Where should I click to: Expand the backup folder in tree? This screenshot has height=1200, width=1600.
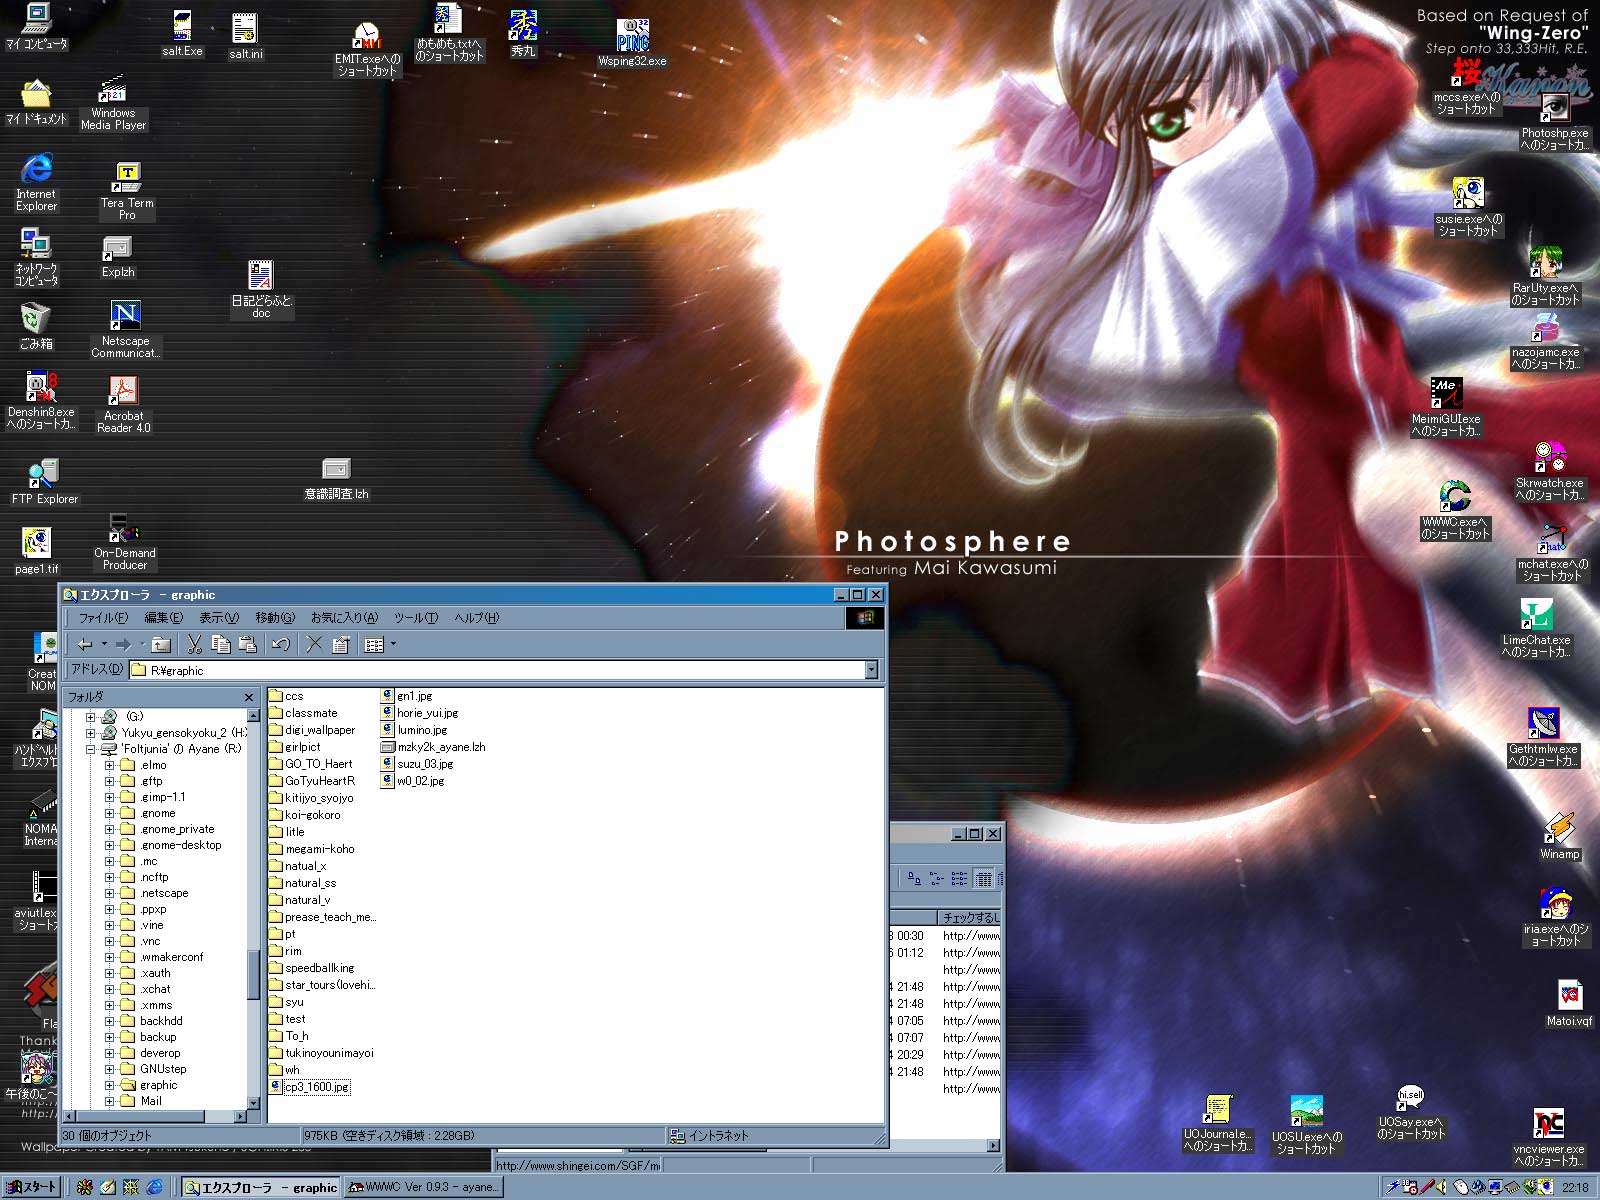point(110,1037)
